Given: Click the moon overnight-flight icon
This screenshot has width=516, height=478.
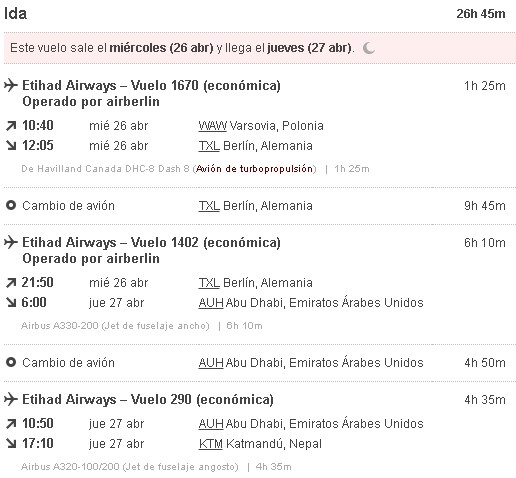Looking at the screenshot, I should 369,48.
